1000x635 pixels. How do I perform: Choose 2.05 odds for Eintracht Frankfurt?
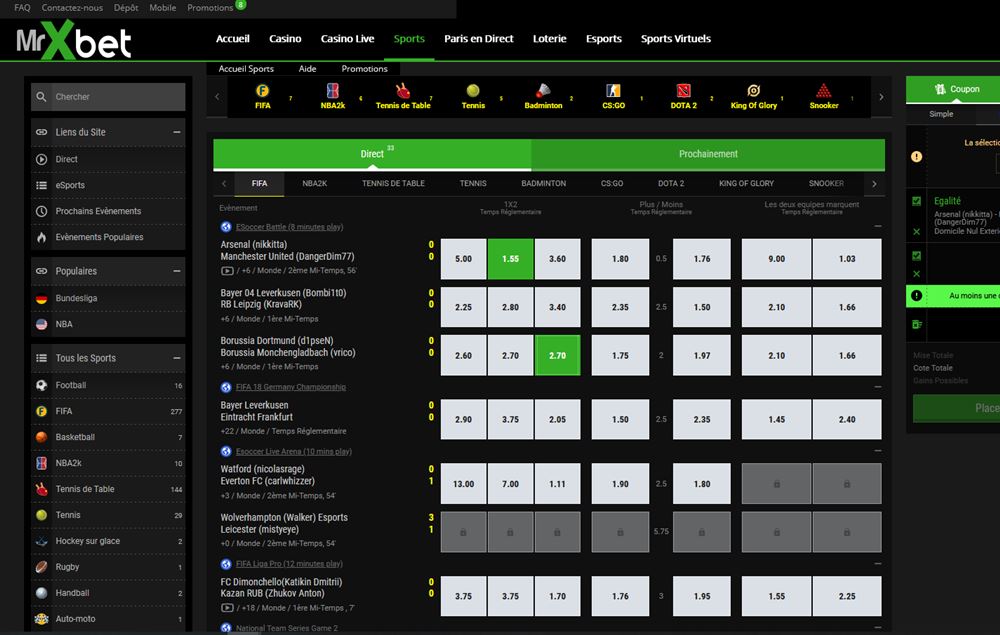tap(557, 420)
